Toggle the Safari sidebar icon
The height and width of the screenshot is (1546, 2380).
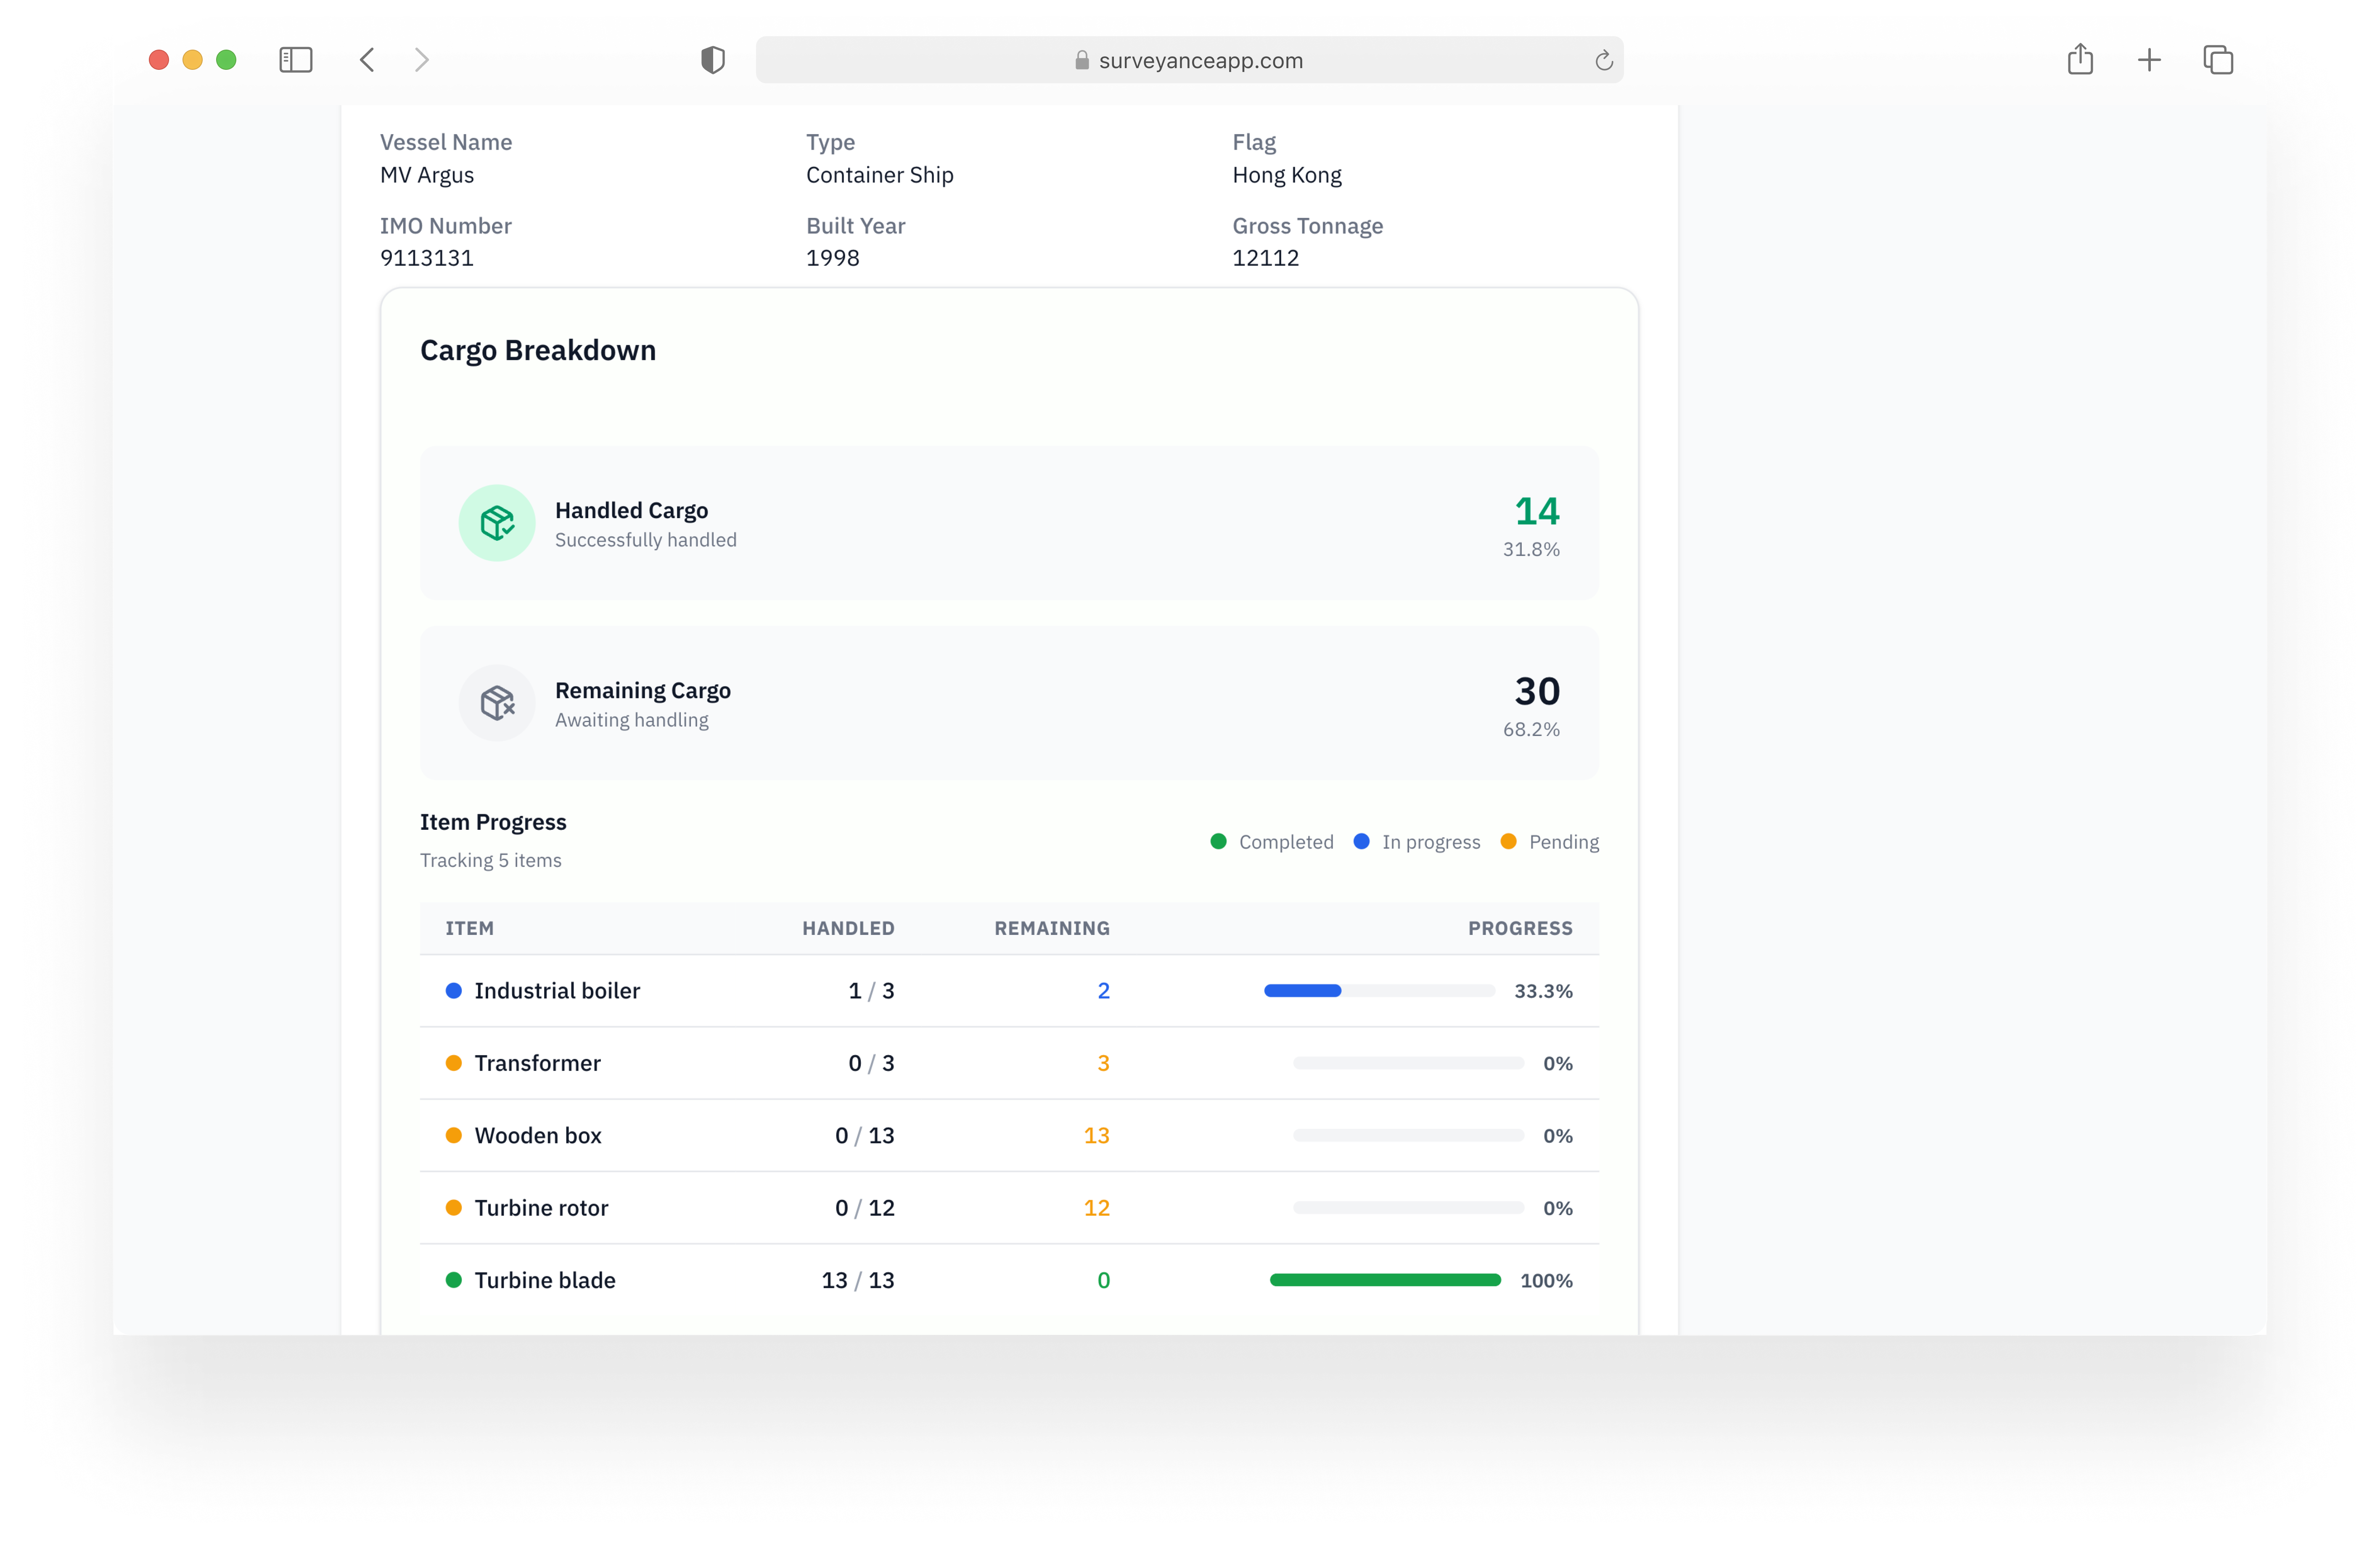[x=296, y=60]
